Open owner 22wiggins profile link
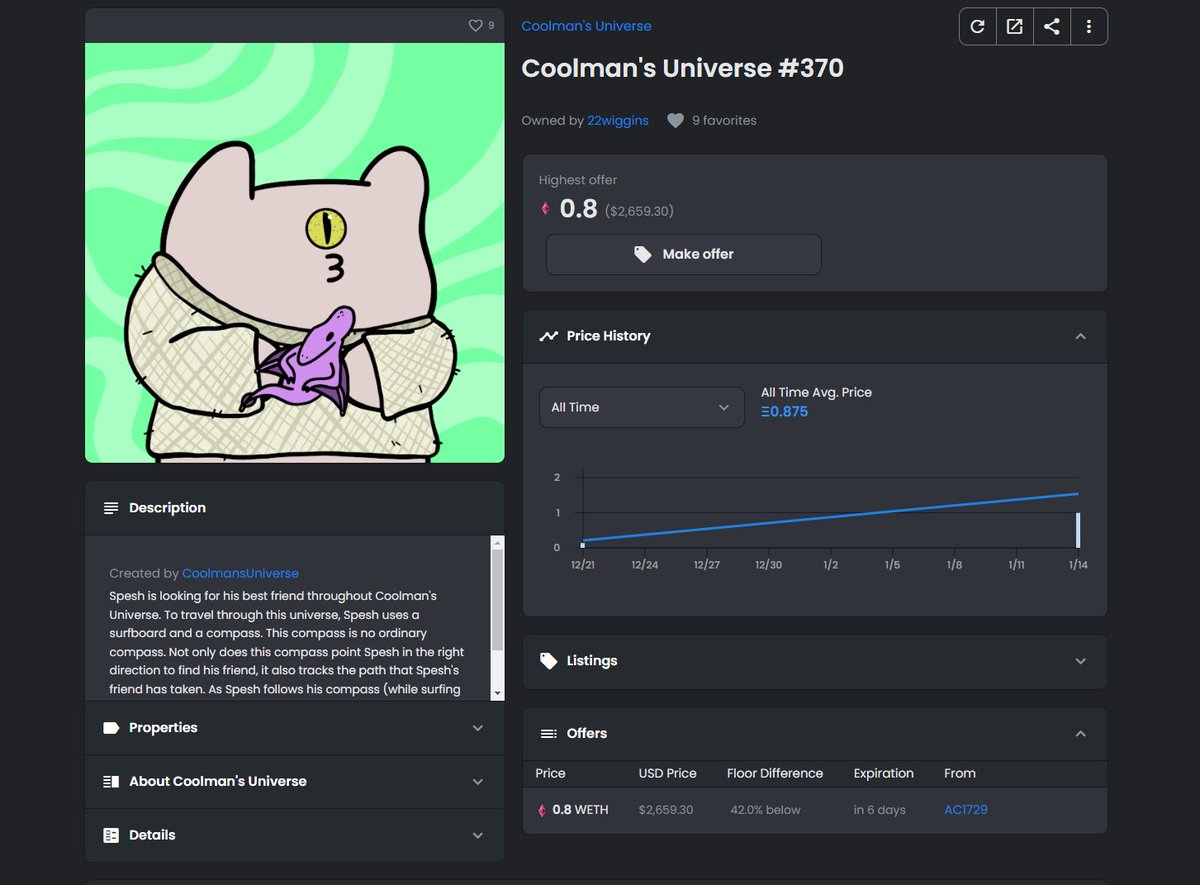1200x885 pixels. tap(618, 120)
